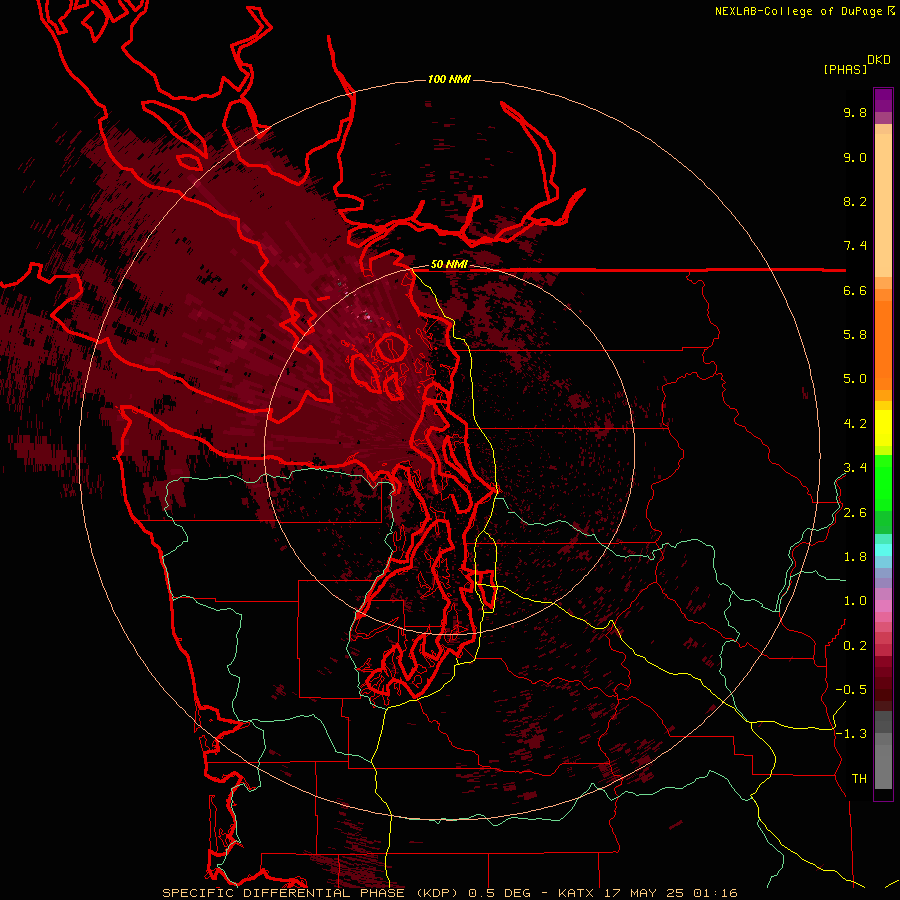Click the 50 NMI range ring label
900x900 pixels.
(449, 264)
